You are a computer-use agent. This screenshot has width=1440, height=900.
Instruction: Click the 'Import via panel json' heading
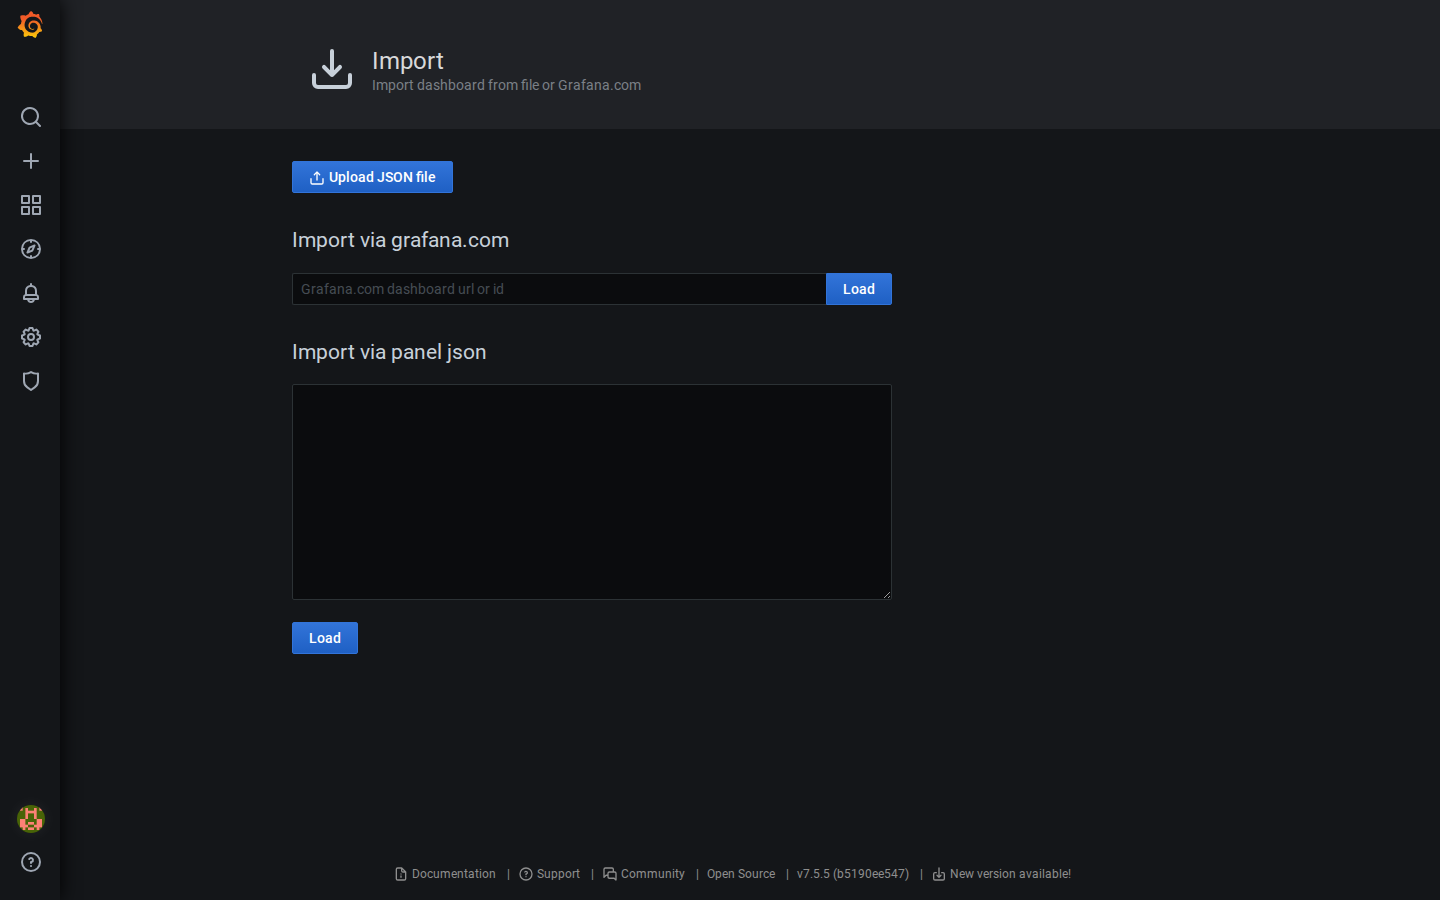tap(389, 352)
